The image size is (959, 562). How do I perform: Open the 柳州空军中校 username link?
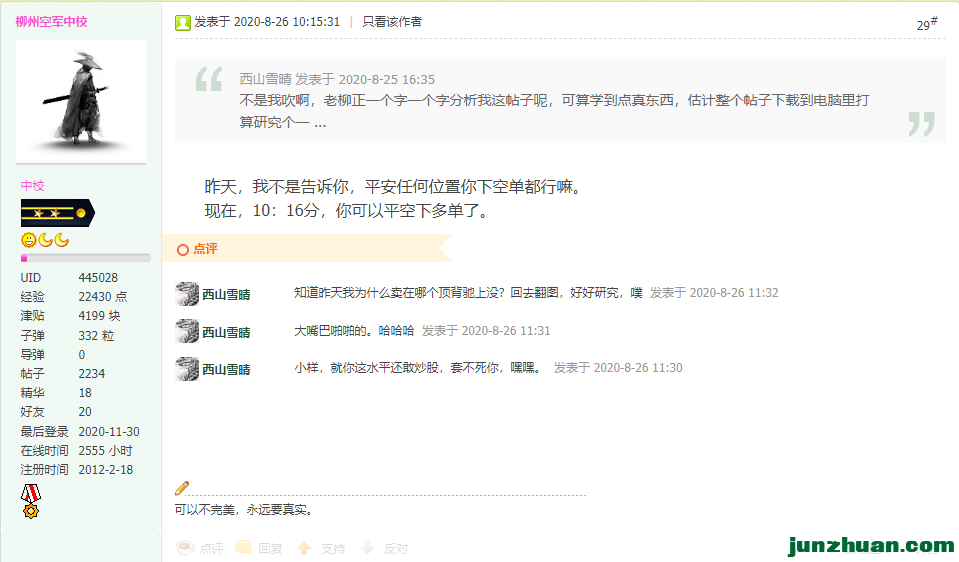click(51, 21)
